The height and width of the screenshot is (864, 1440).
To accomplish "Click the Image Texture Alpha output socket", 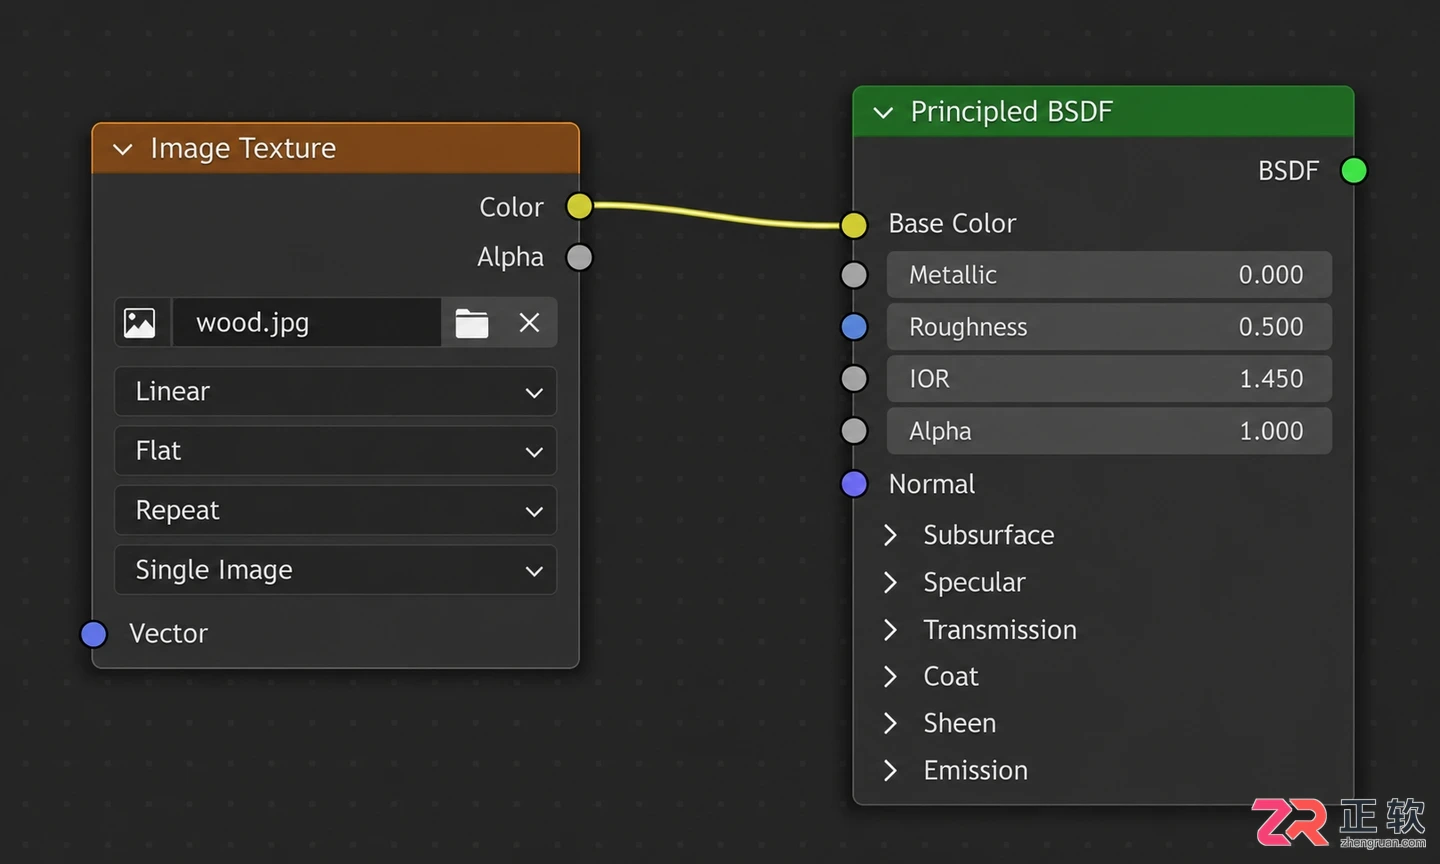I will [x=579, y=257].
